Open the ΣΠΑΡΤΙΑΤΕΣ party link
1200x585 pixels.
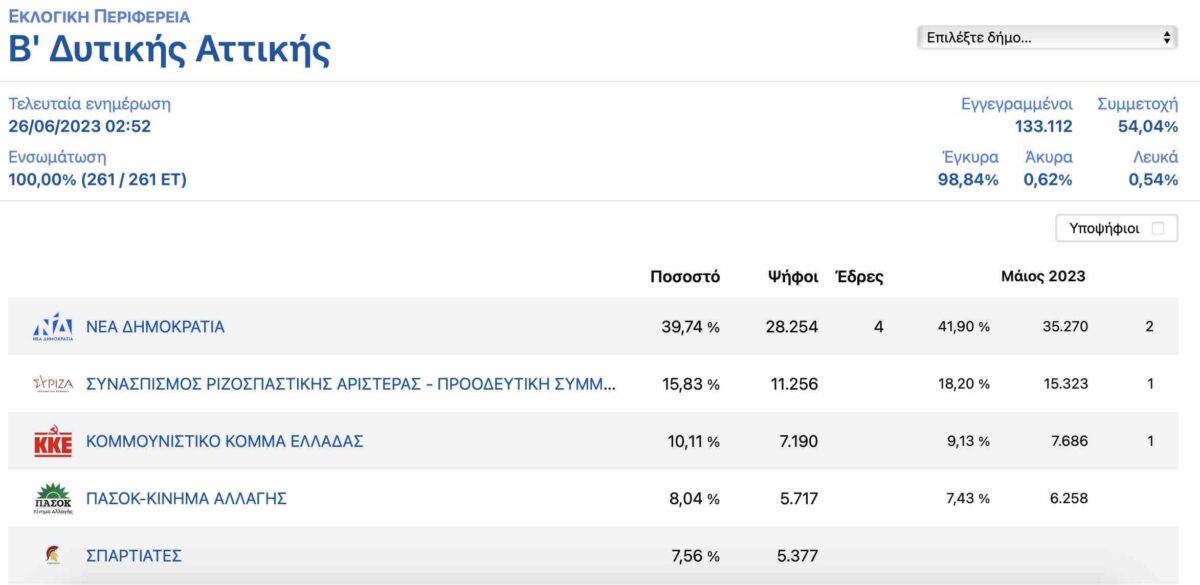(x=134, y=555)
